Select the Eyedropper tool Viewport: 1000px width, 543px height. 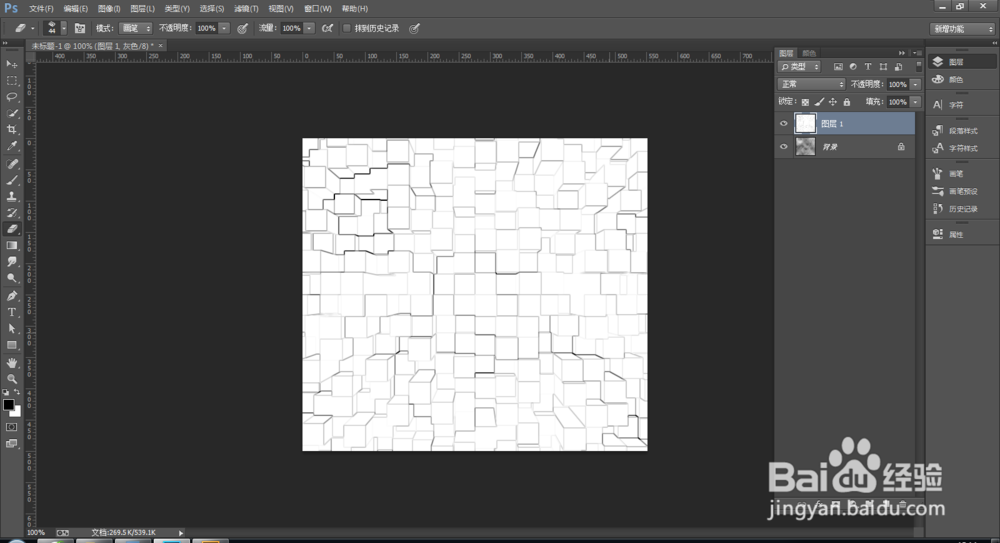11,146
